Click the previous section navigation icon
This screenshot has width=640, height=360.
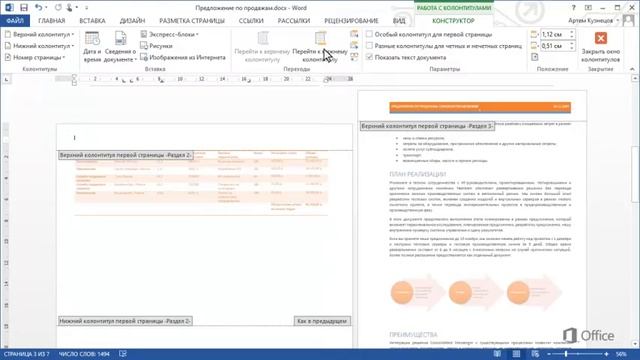[x=354, y=34]
